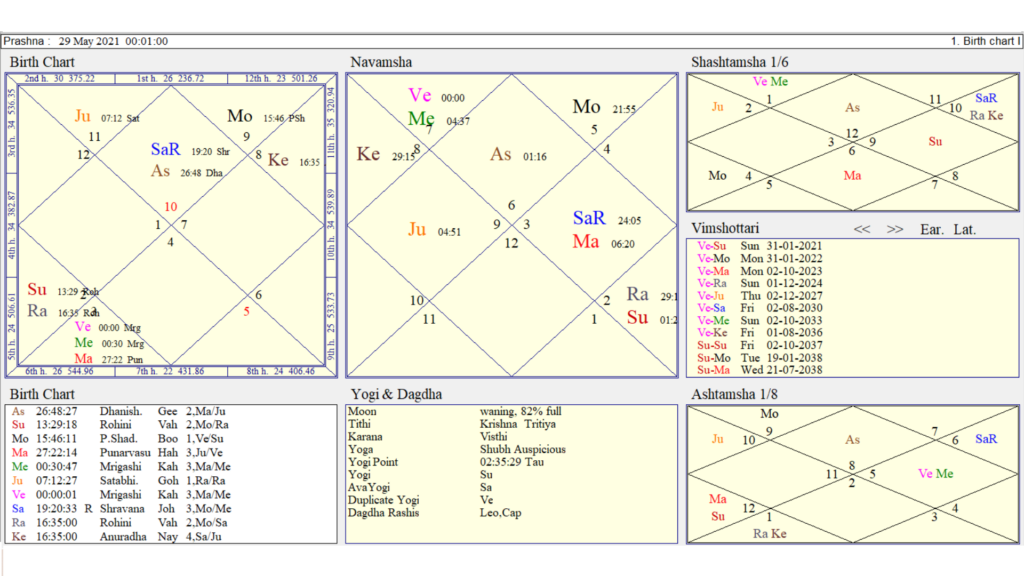
Task: Go to previous Vimshottari period with <<
Action: pyautogui.click(x=862, y=229)
